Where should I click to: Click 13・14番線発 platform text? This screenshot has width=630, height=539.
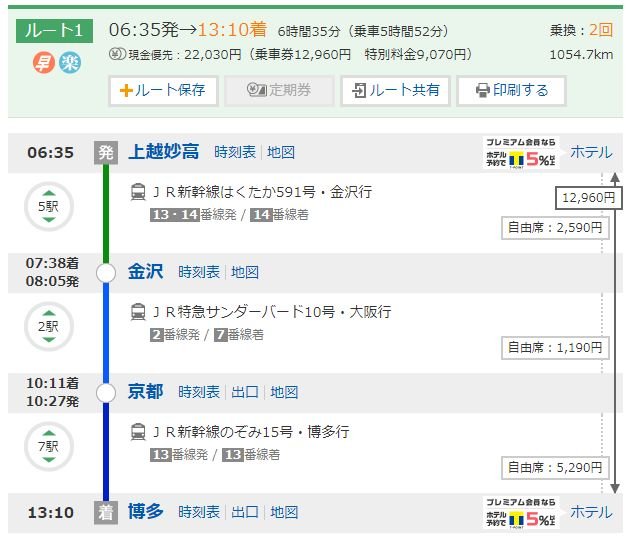(193, 215)
